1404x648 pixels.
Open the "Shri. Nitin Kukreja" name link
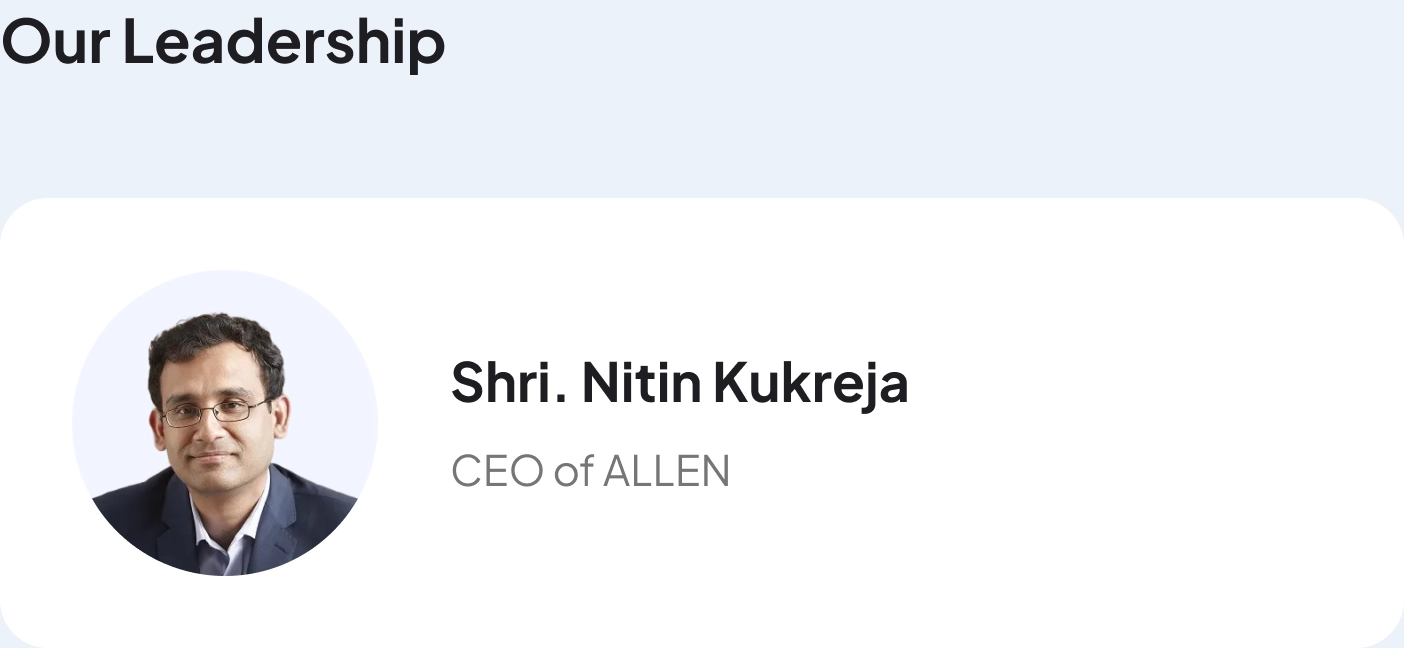click(x=679, y=383)
